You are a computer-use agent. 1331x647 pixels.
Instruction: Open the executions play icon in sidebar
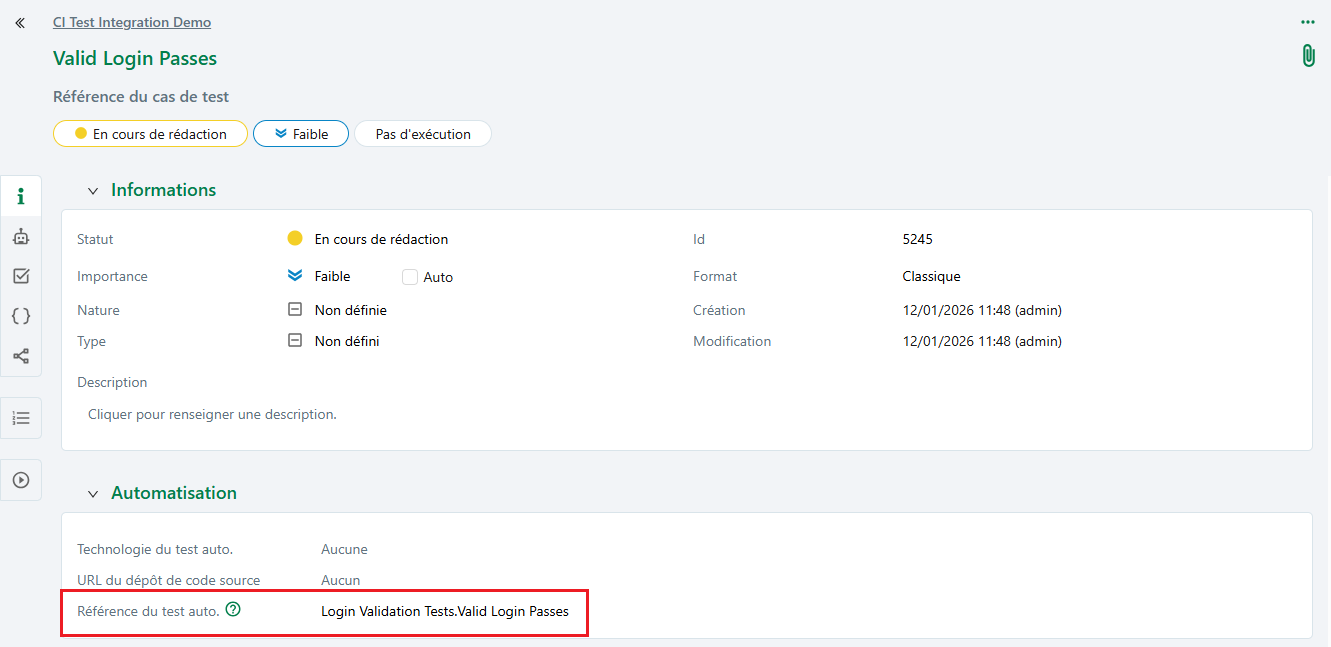click(x=21, y=480)
